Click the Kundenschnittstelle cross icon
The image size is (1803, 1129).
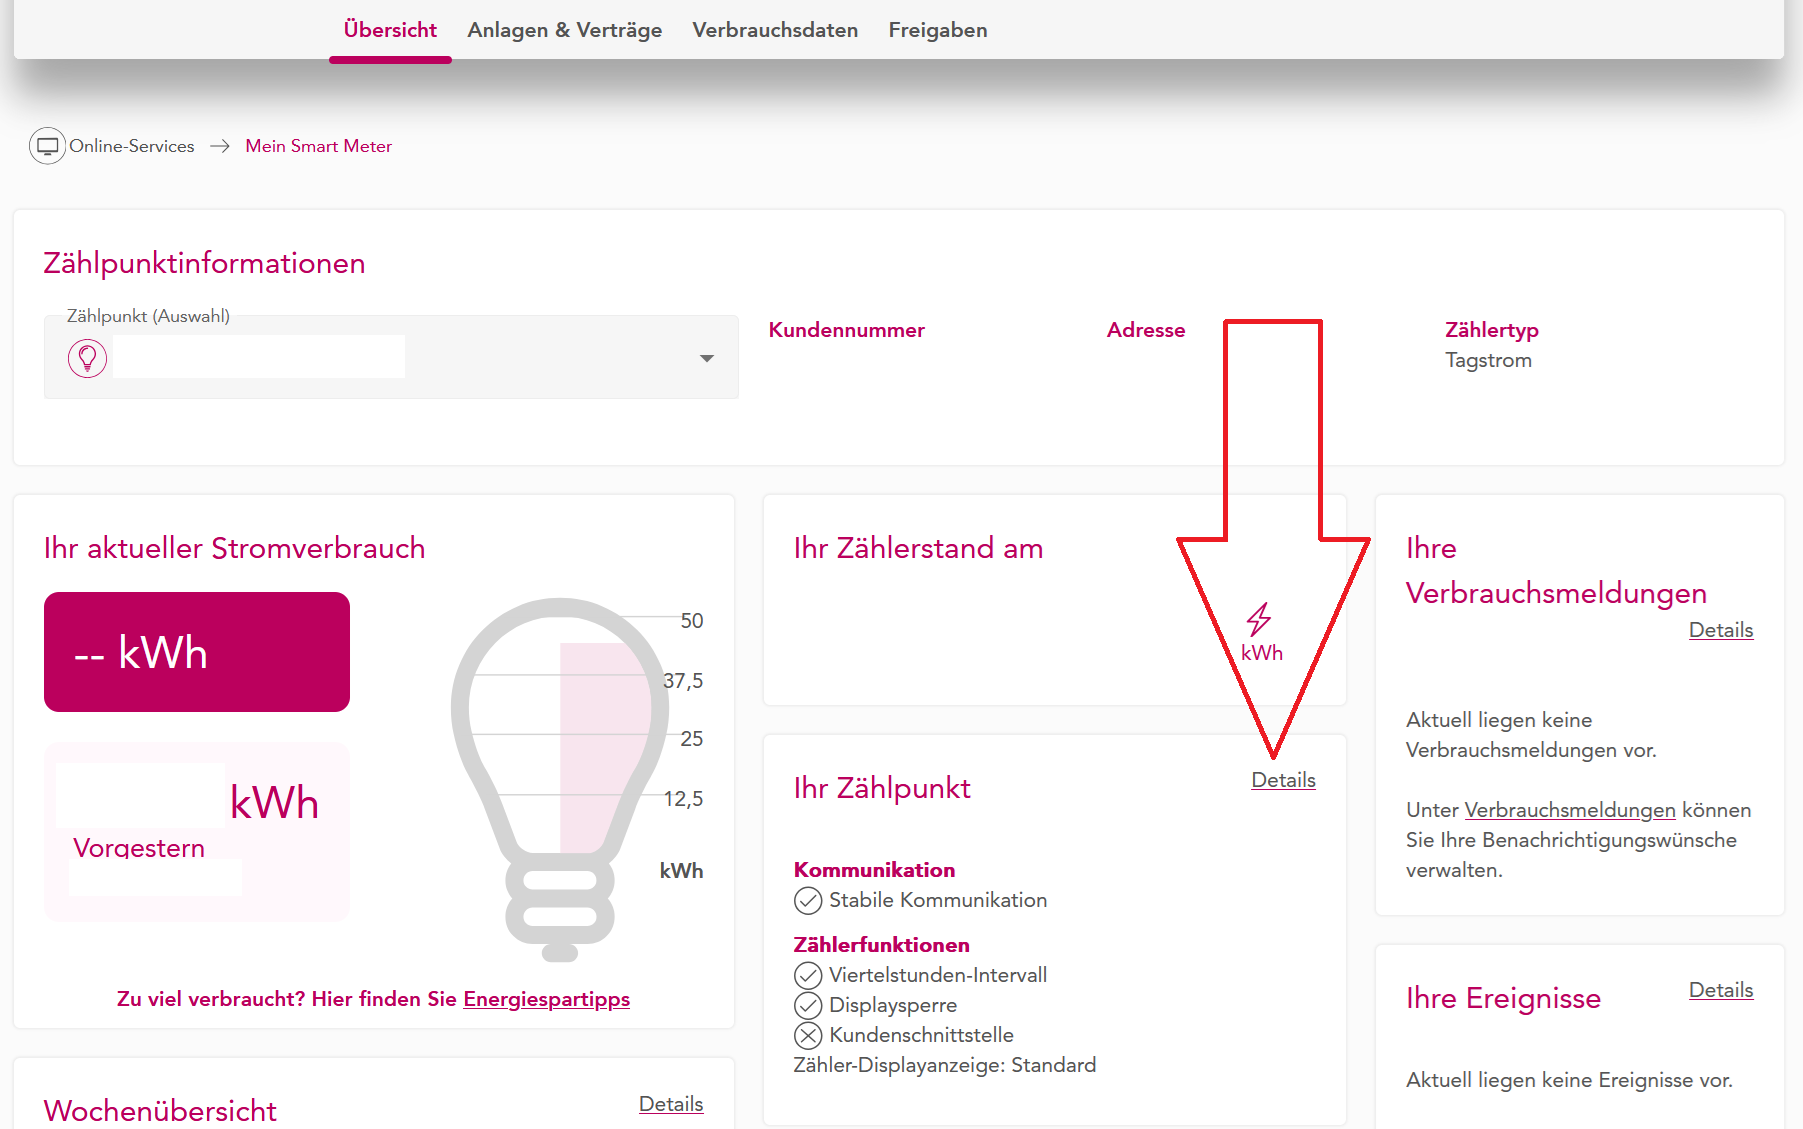point(807,1035)
